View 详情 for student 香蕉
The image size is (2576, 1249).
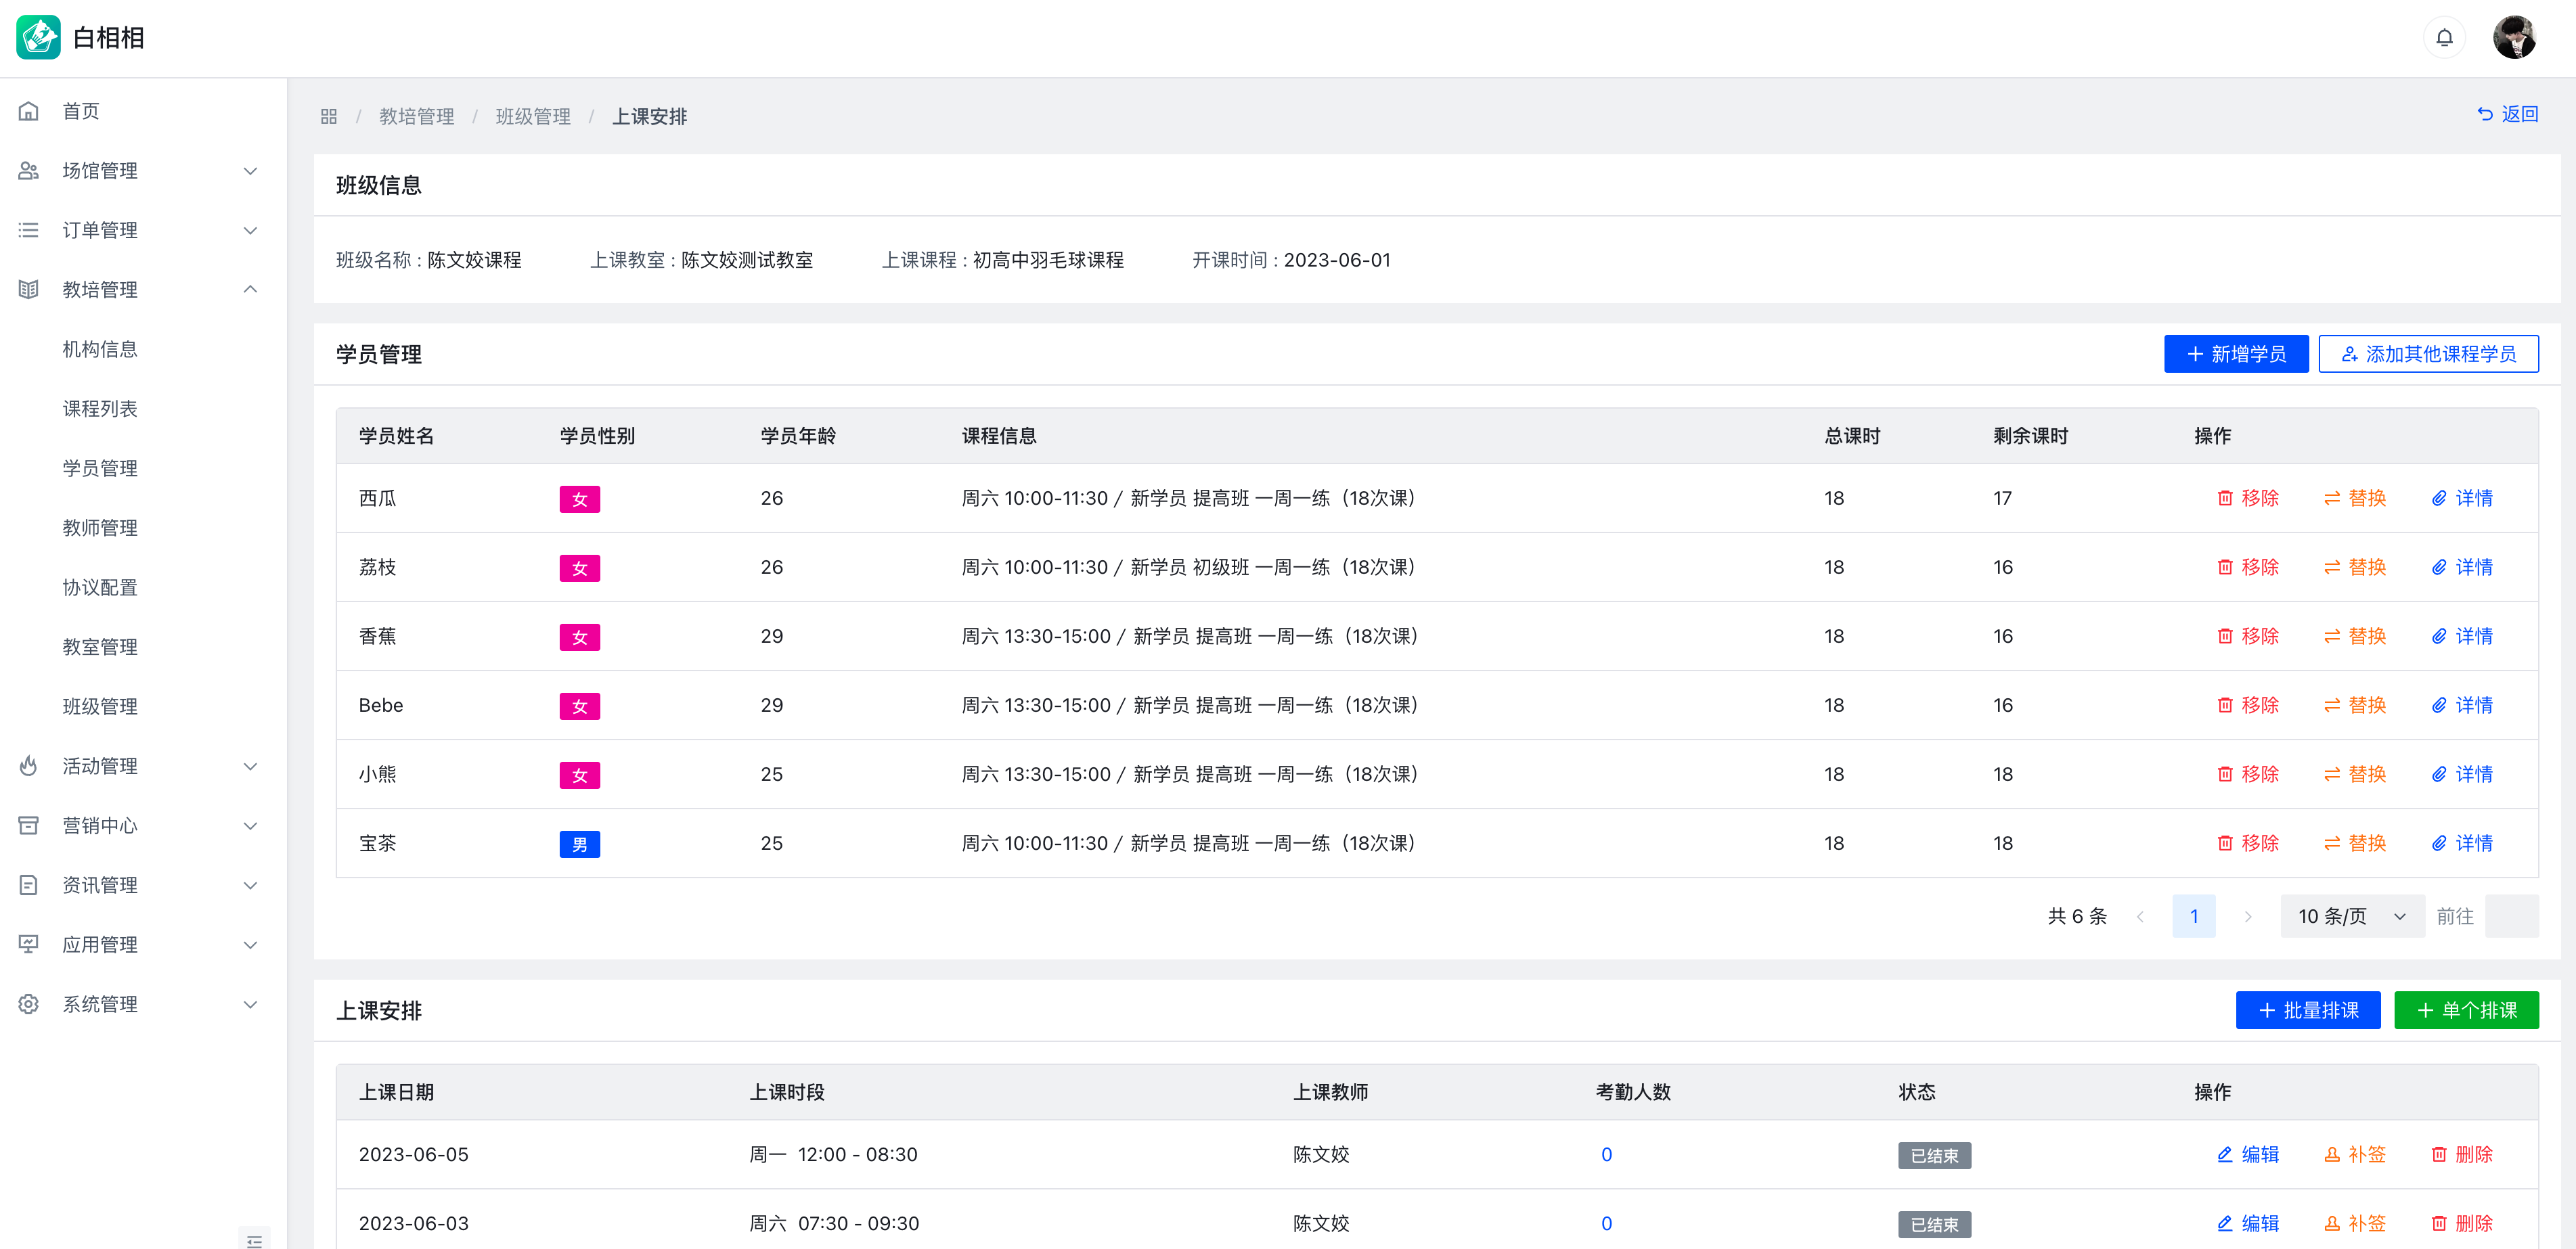pyautogui.click(x=2462, y=636)
